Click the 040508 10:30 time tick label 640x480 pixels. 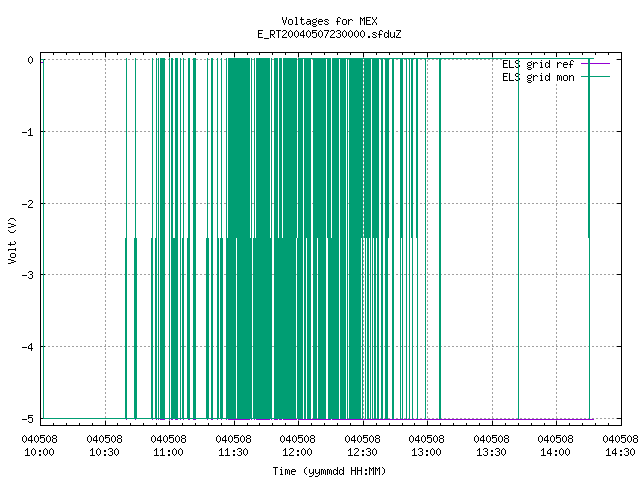(x=104, y=446)
